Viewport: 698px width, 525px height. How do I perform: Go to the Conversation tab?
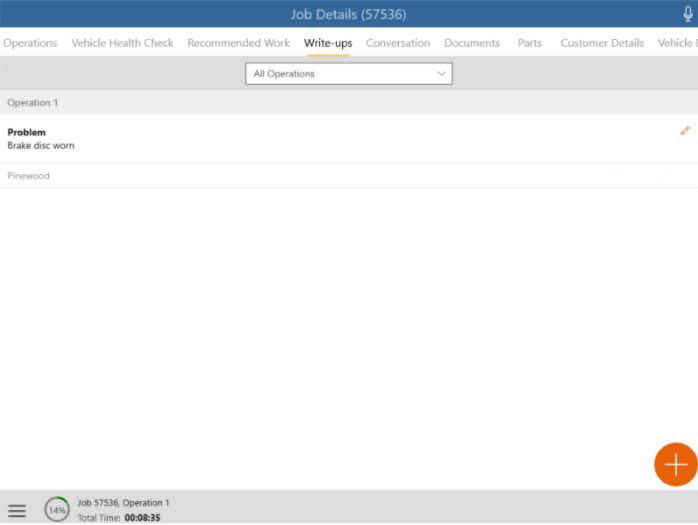pos(398,43)
